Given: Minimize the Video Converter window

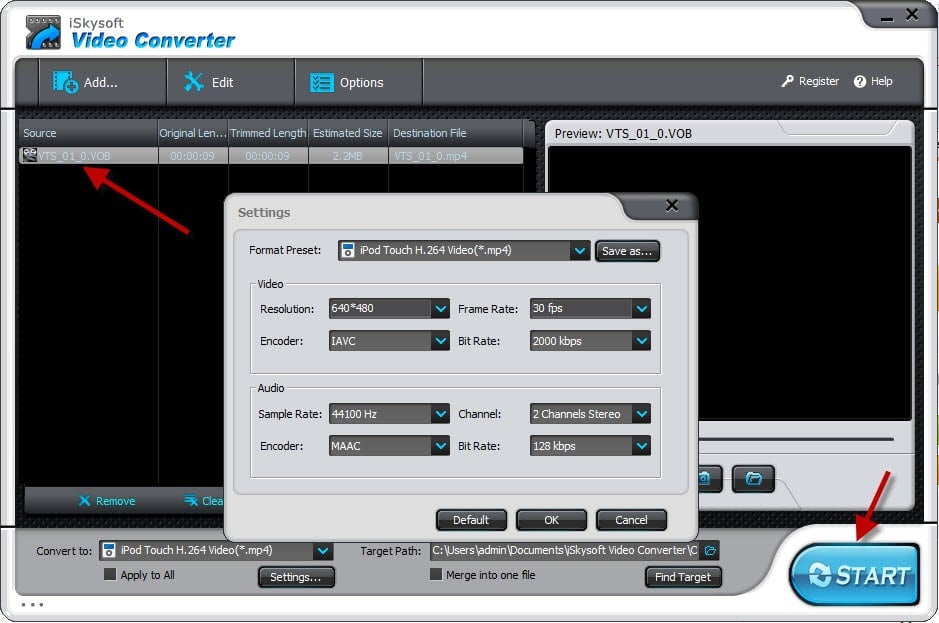Looking at the screenshot, I should [887, 18].
